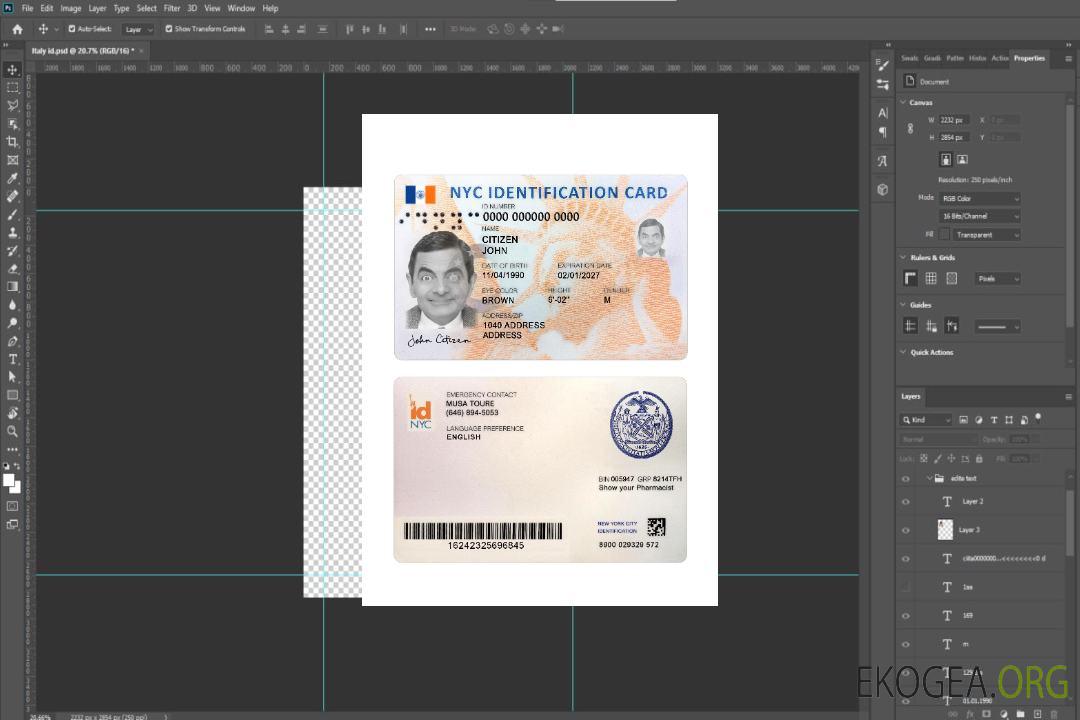Image resolution: width=1080 pixels, height=720 pixels.
Task: Open the Glyphs panel icon
Action: click(882, 161)
